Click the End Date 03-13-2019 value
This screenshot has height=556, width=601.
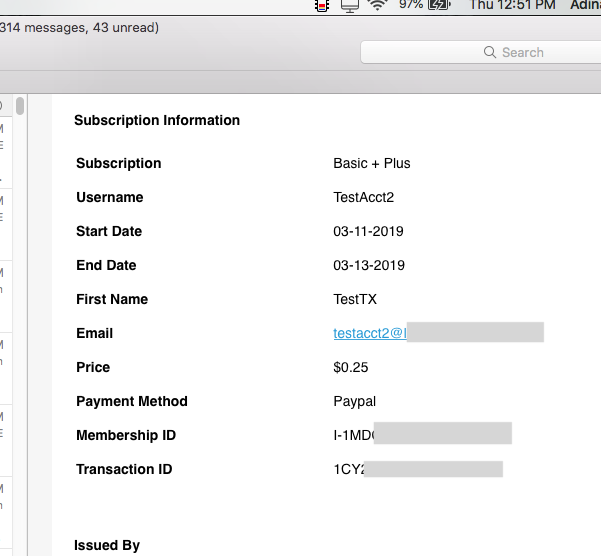[x=368, y=265]
